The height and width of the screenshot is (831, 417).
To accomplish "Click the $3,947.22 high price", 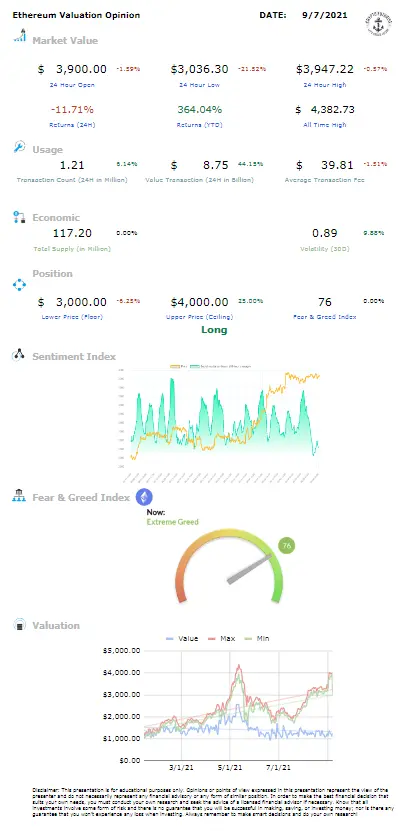I will [324, 69].
